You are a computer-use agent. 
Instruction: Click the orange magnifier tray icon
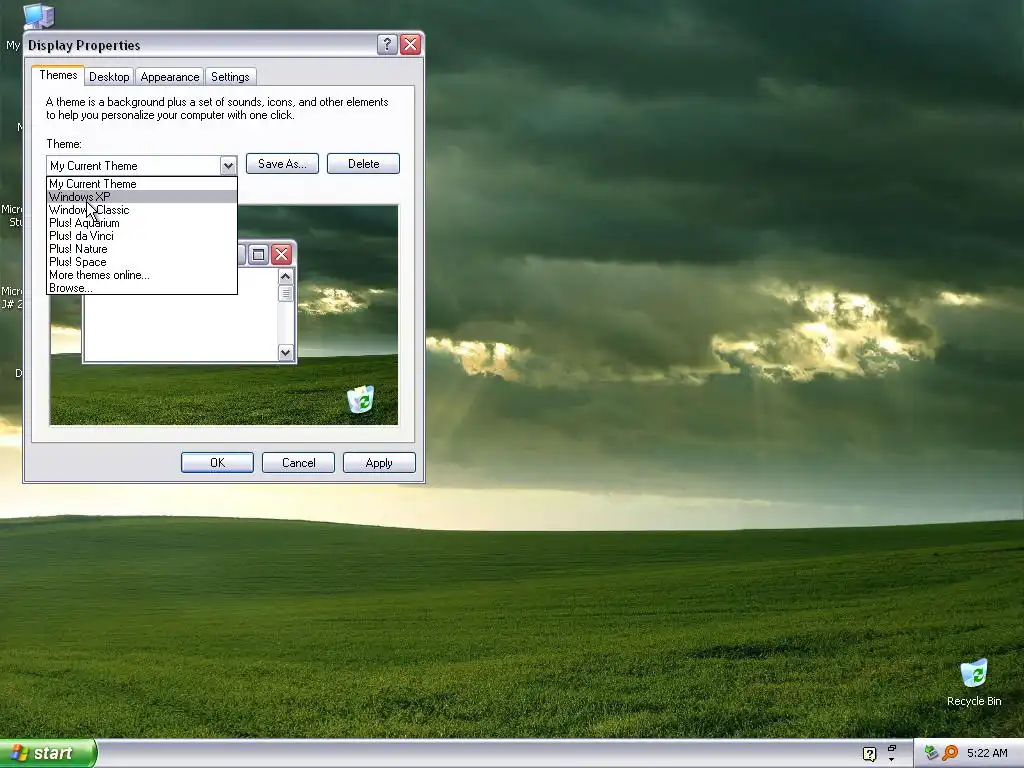[950, 753]
